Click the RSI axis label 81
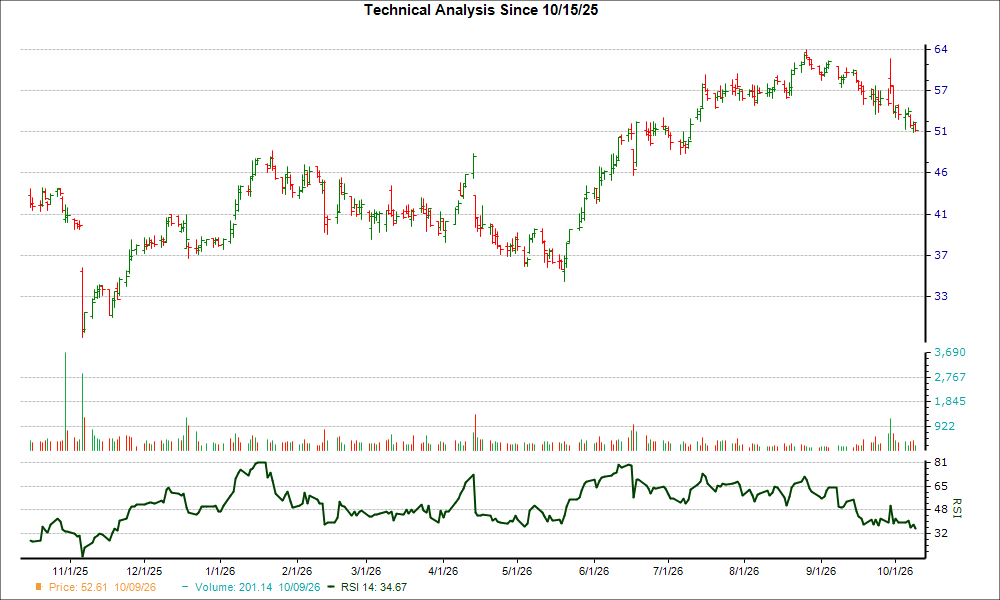The image size is (1000, 600). coord(941,462)
